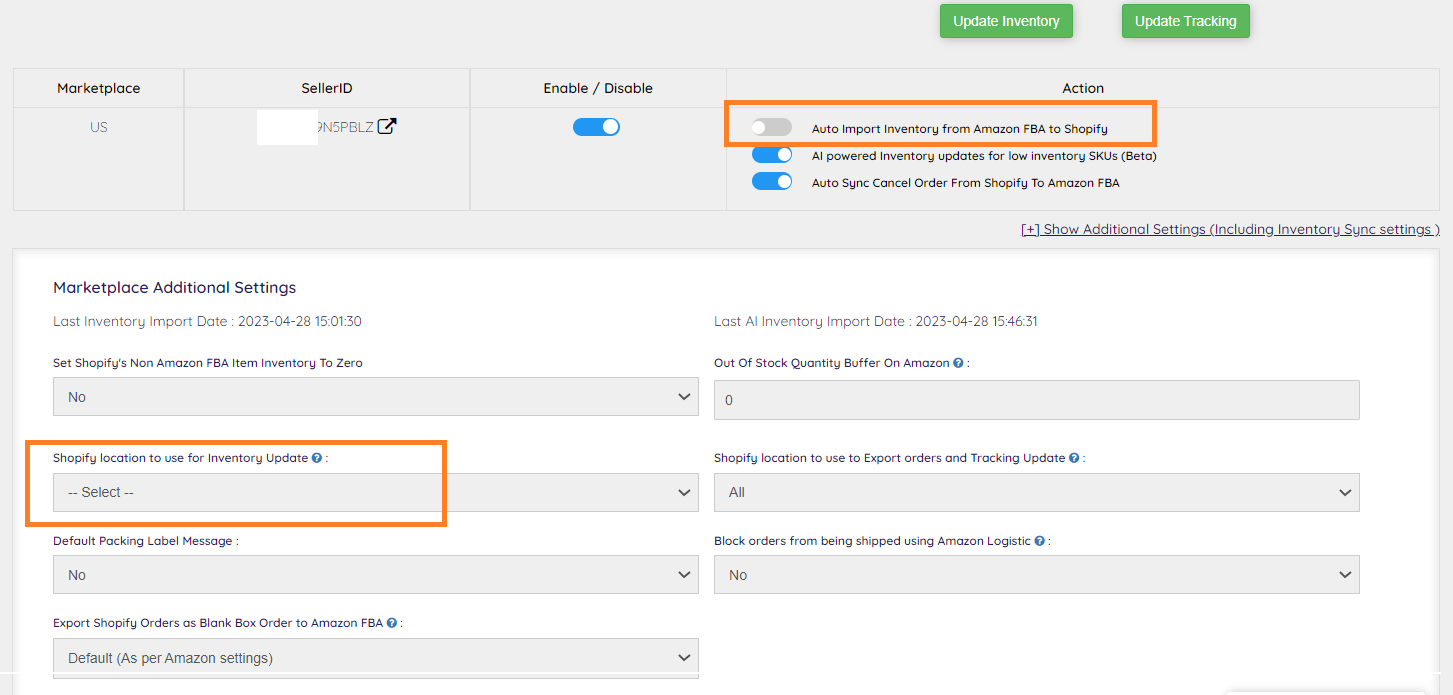Disable AI powered inventory updates toggle
This screenshot has height=695, width=1453.
pyautogui.click(x=772, y=155)
